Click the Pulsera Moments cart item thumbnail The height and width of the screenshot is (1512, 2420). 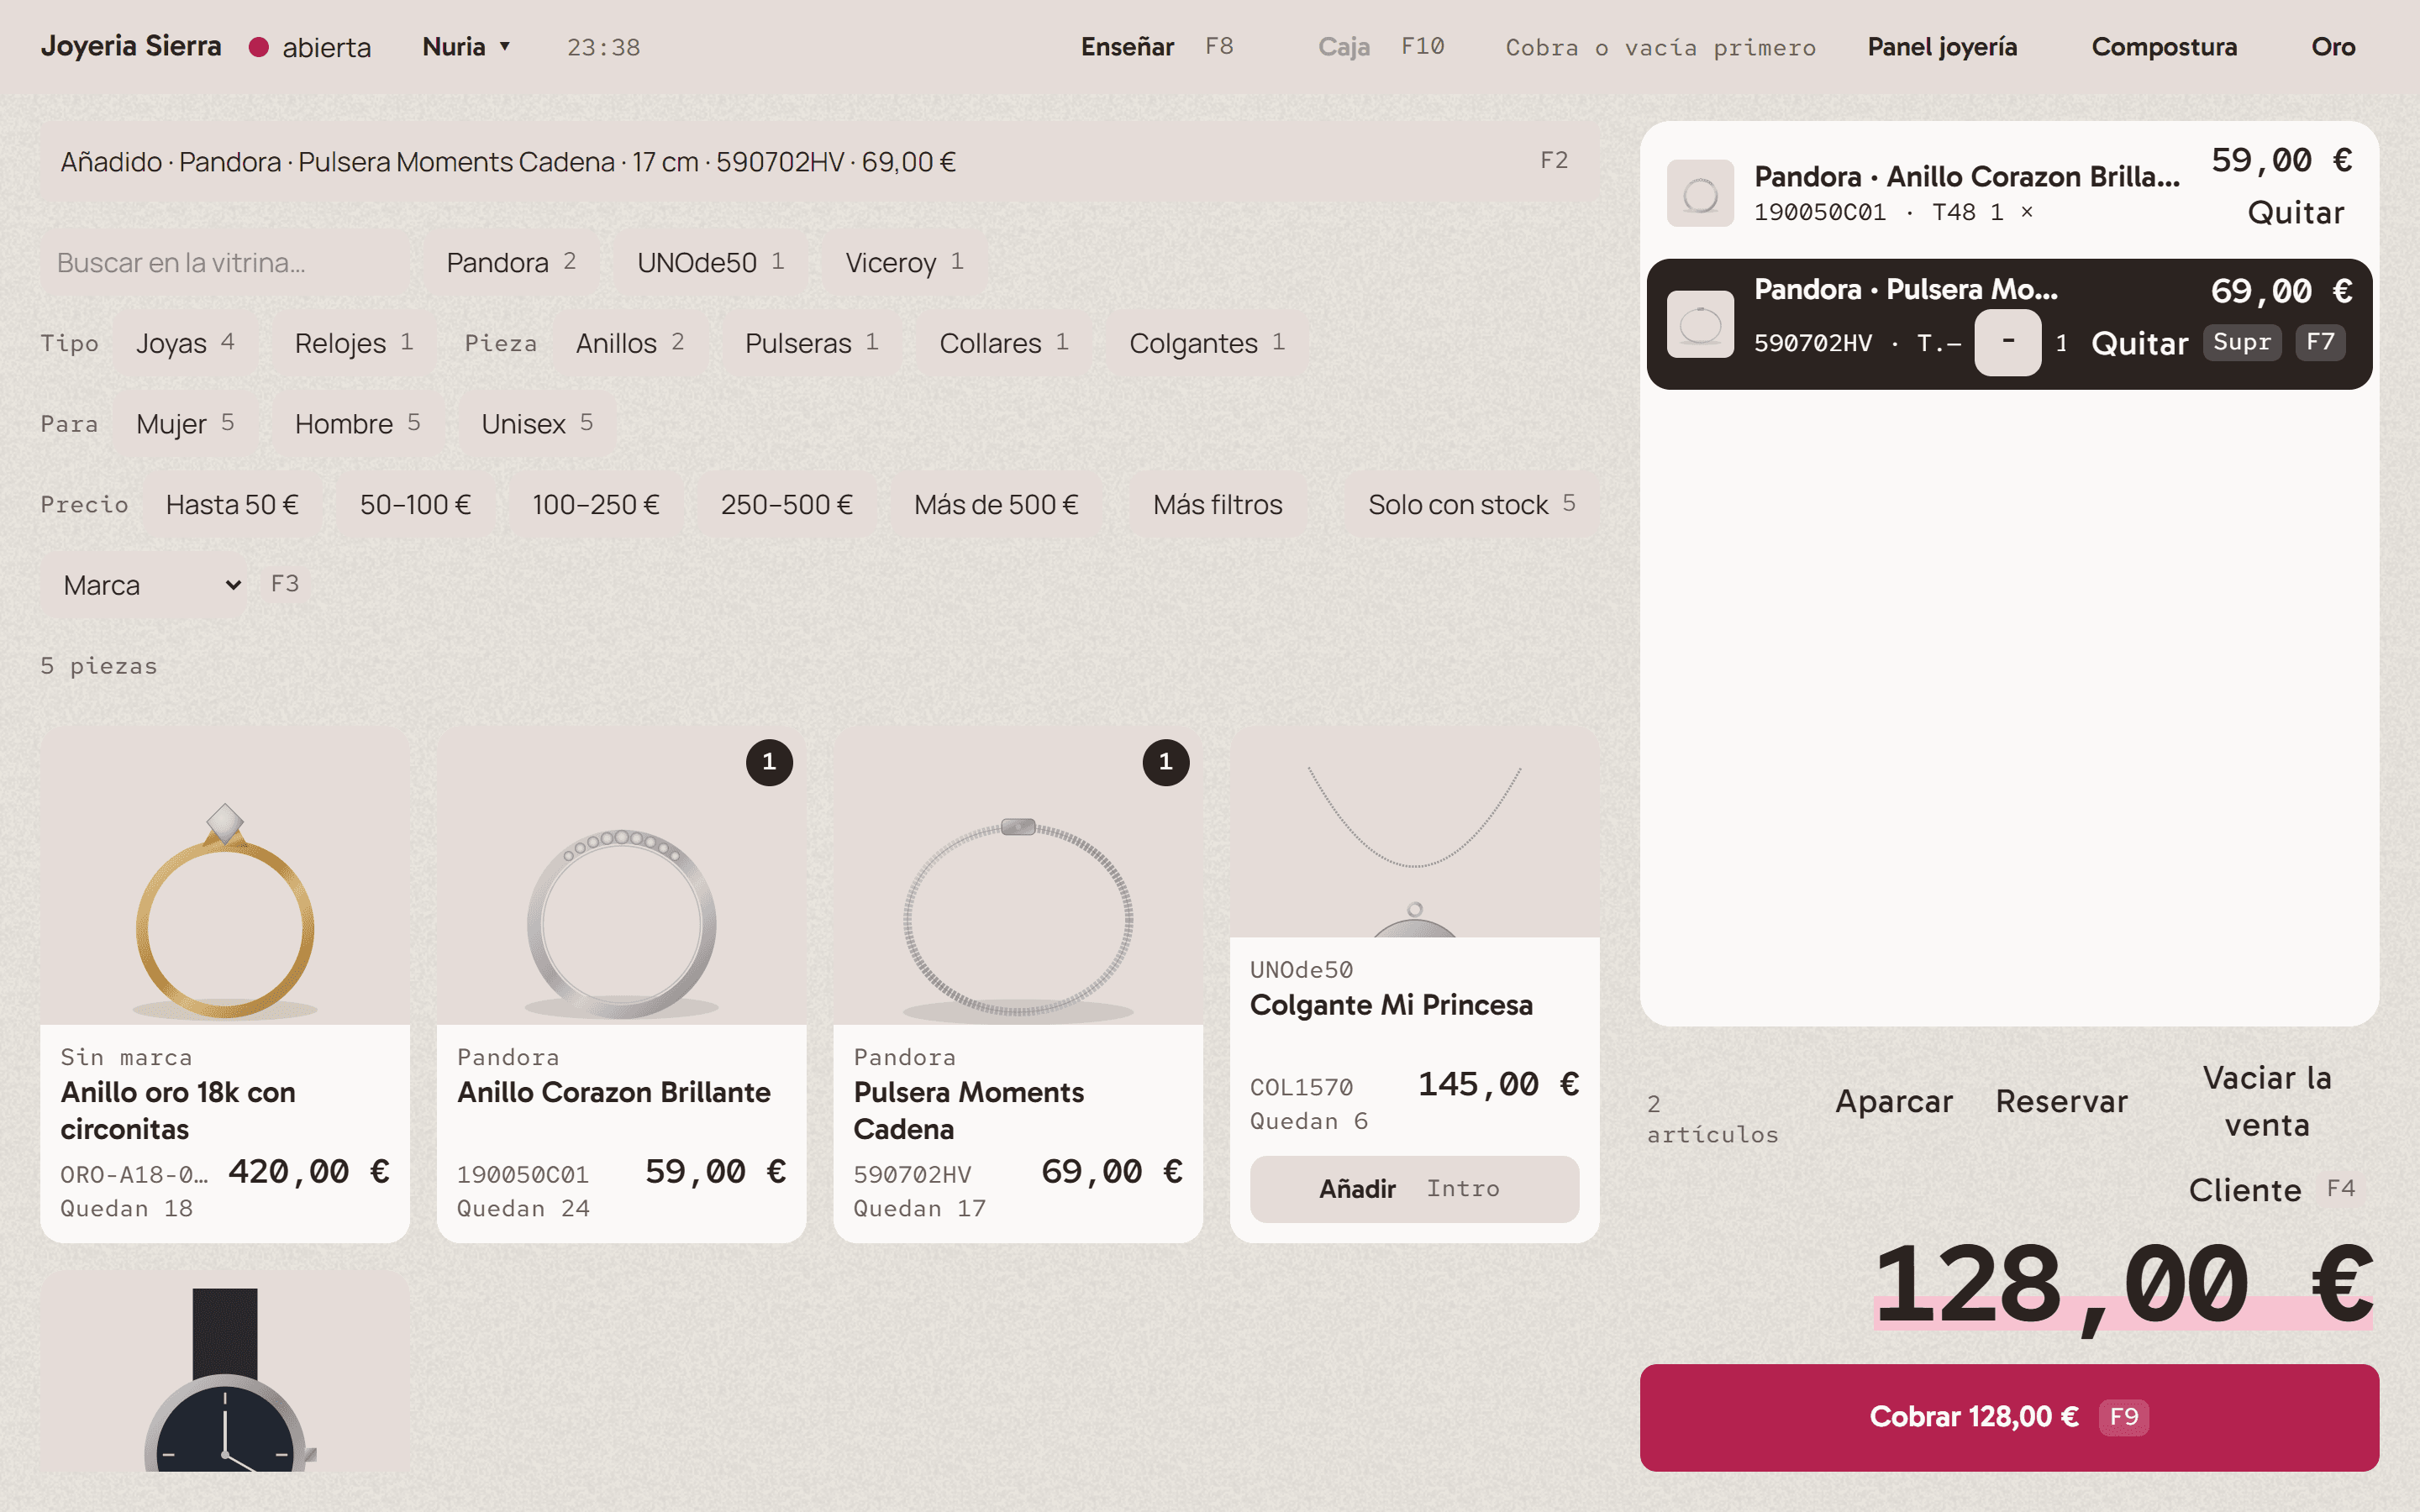1700,324
